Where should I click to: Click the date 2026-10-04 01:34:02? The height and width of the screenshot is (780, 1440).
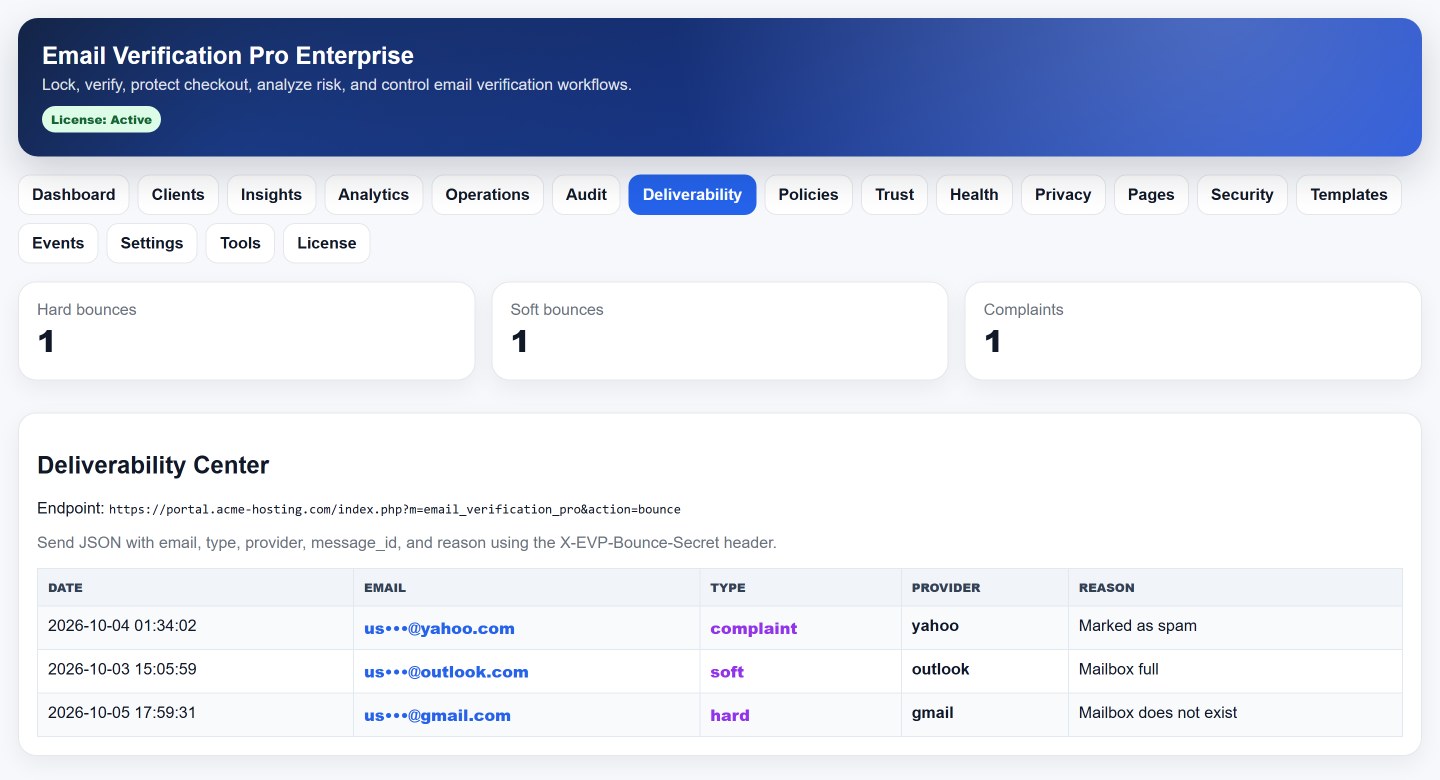pyautogui.click(x=122, y=626)
